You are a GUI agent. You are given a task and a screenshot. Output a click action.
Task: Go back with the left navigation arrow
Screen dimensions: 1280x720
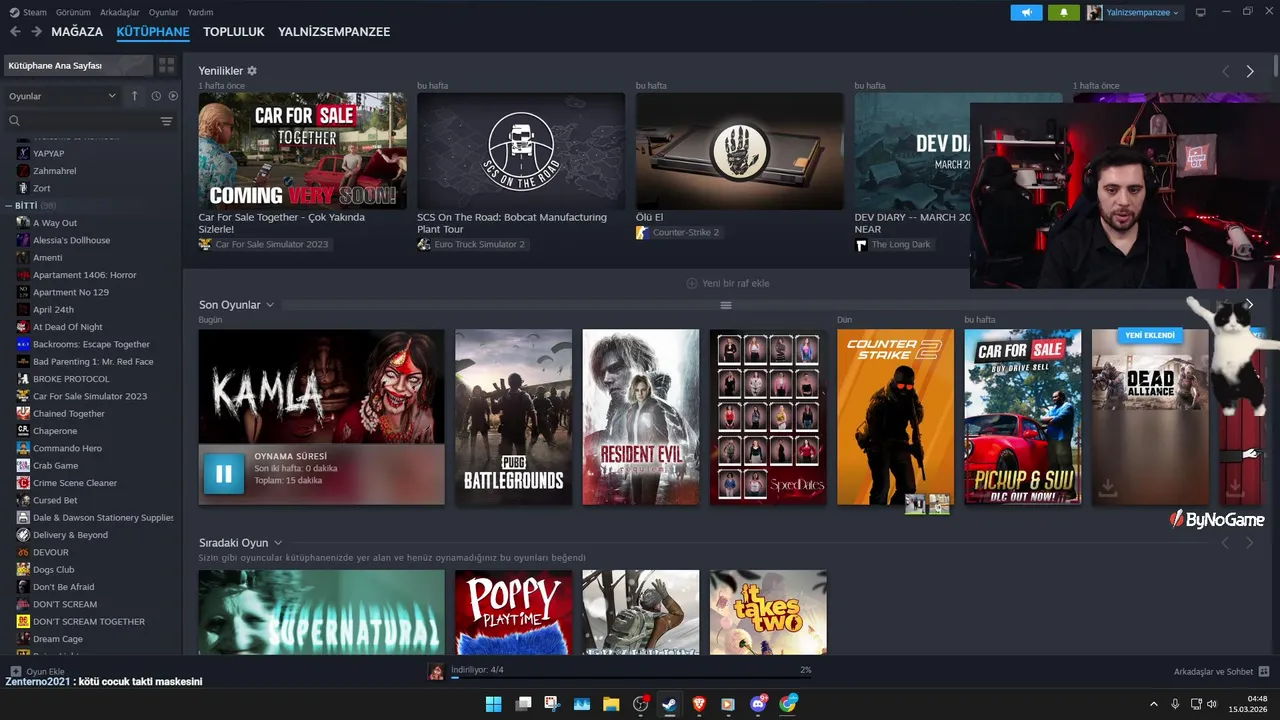coord(15,32)
